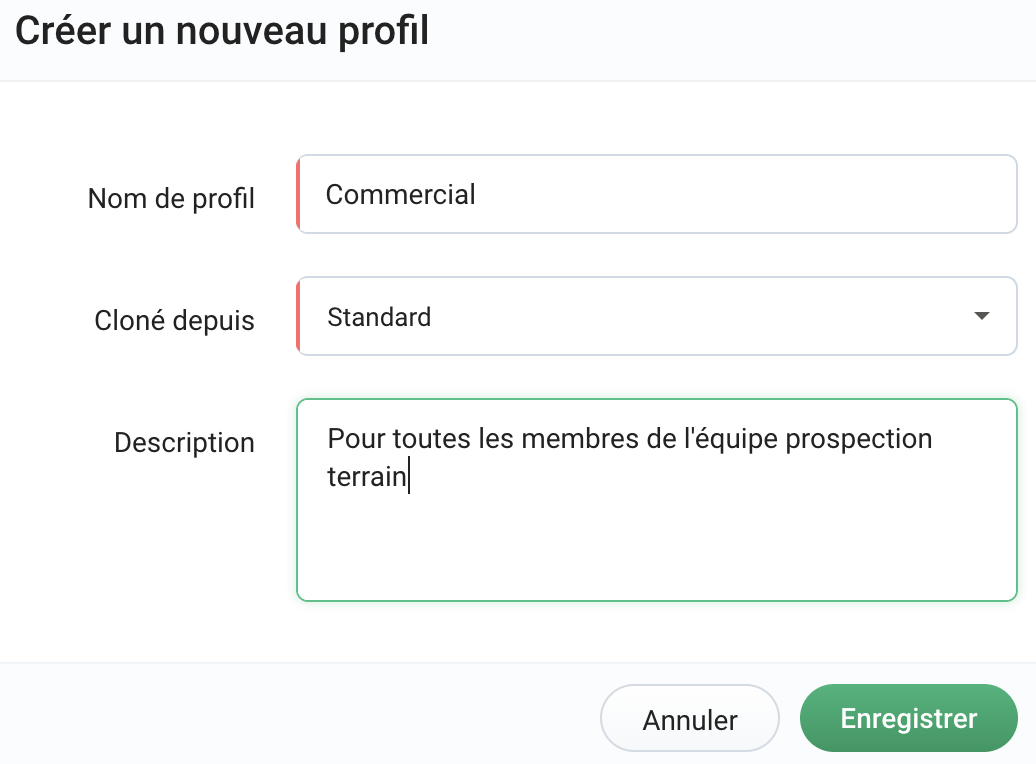Save the profile with Enregistrer
The image size is (1036, 764).
tap(908, 718)
